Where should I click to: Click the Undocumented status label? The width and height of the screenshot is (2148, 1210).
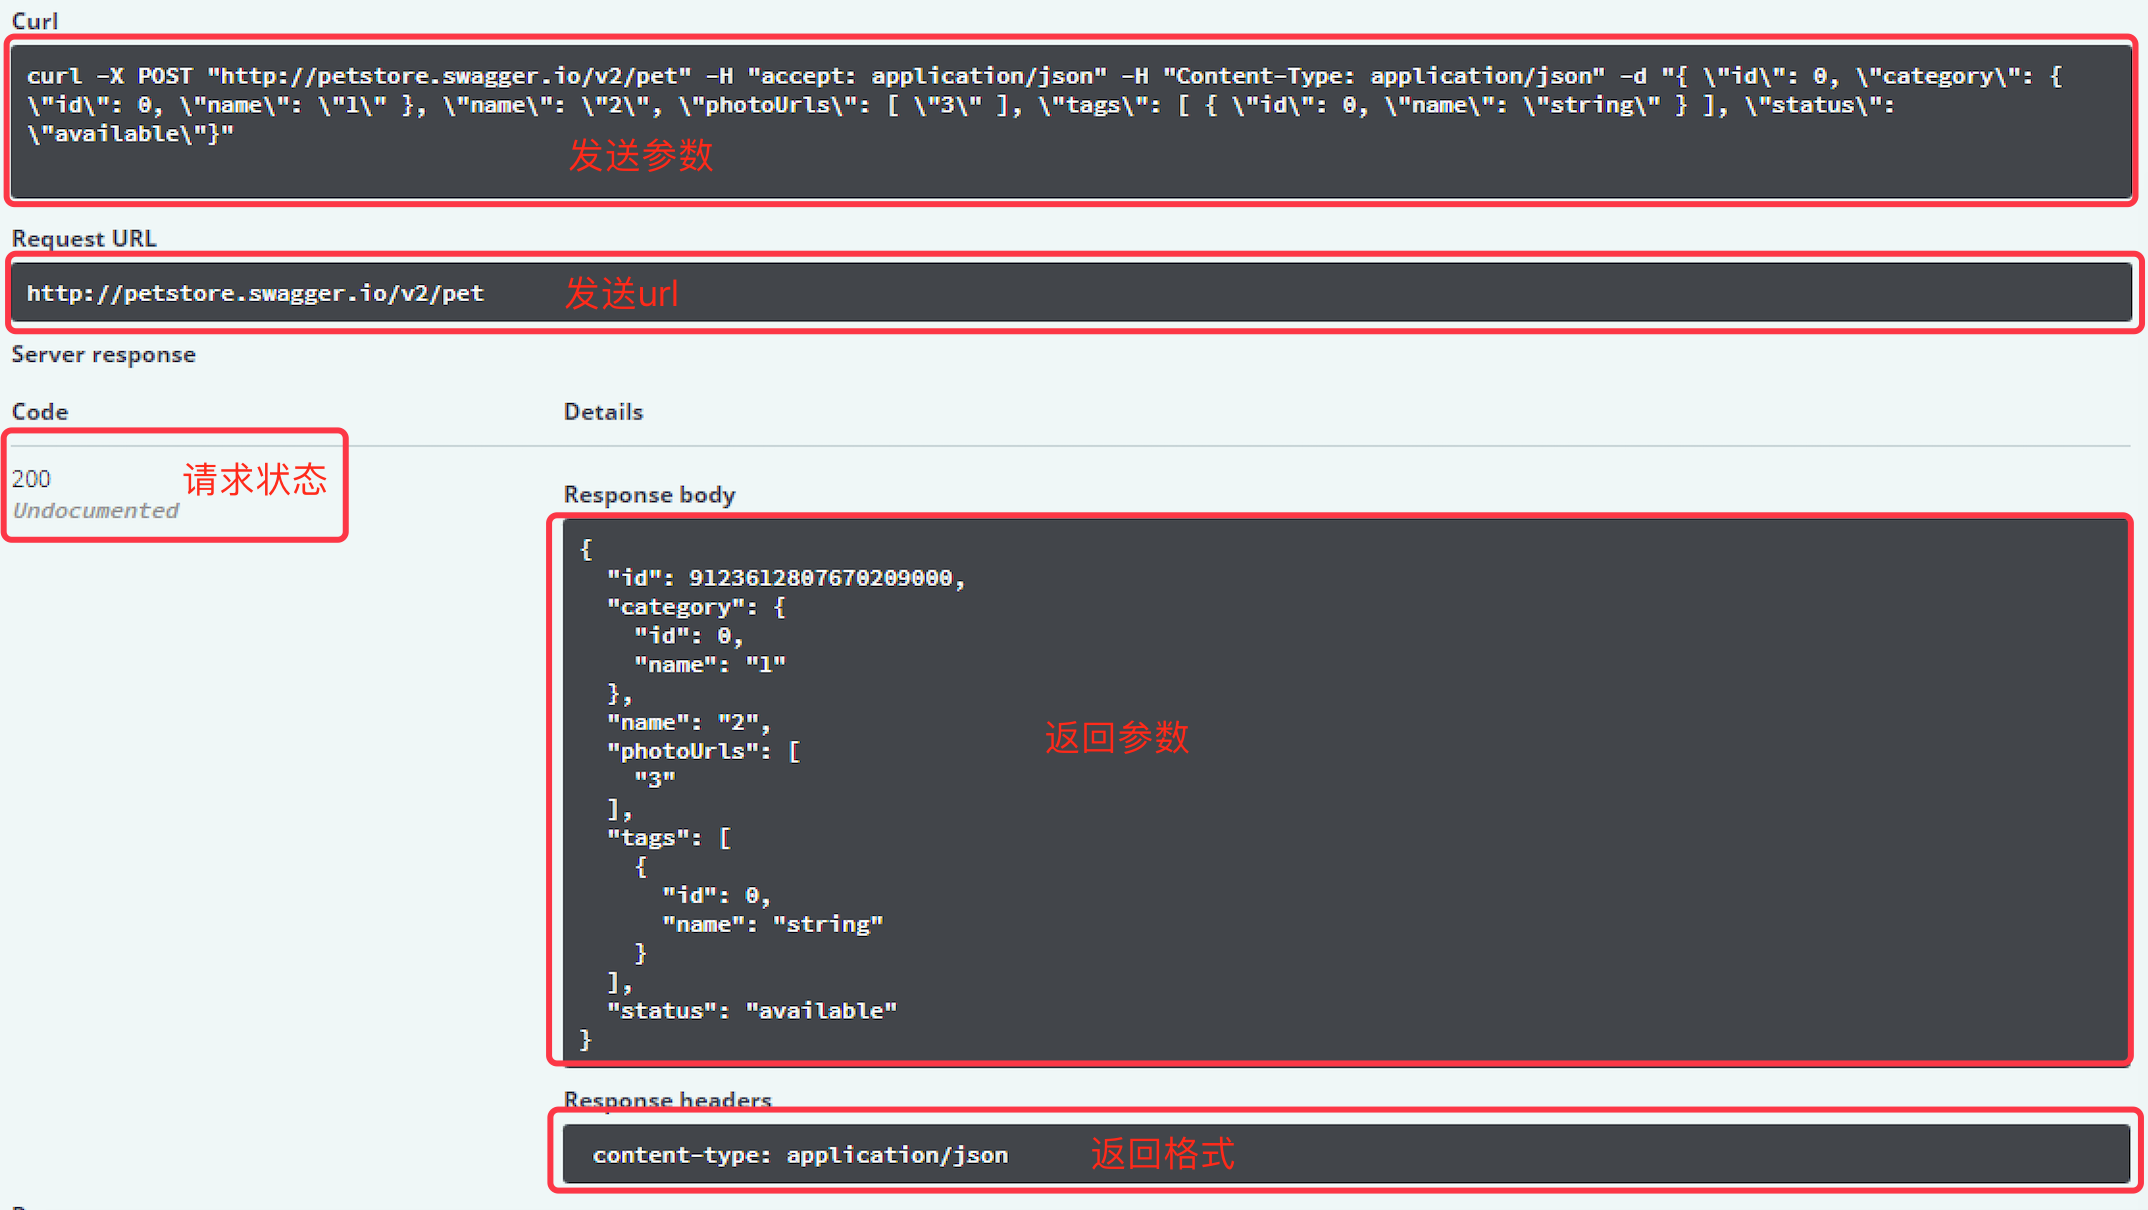pyautogui.click(x=95, y=510)
